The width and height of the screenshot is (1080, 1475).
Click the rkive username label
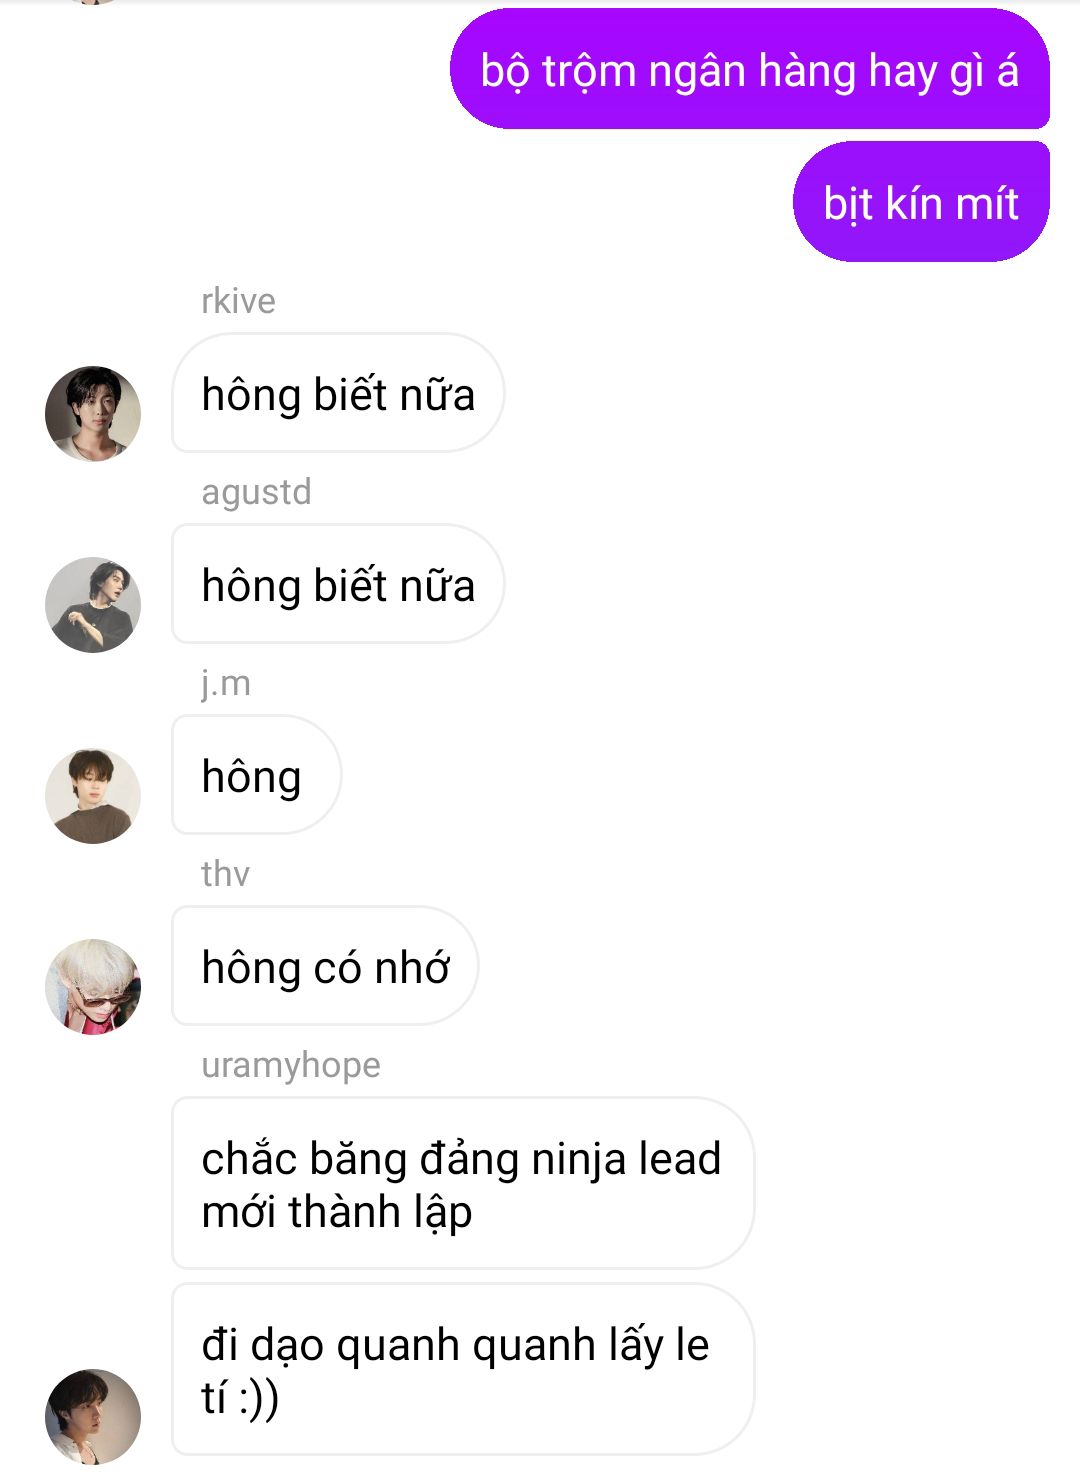(x=238, y=301)
